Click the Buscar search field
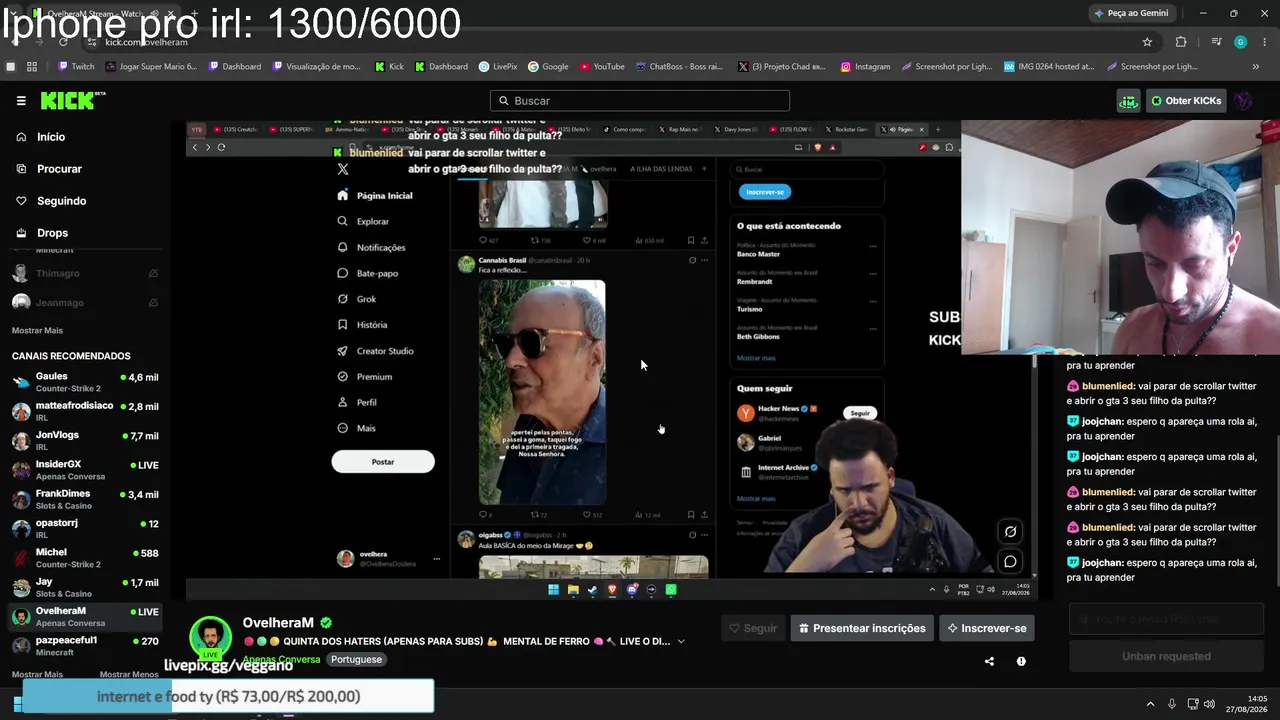Viewport: 1280px width, 720px height. click(x=640, y=101)
